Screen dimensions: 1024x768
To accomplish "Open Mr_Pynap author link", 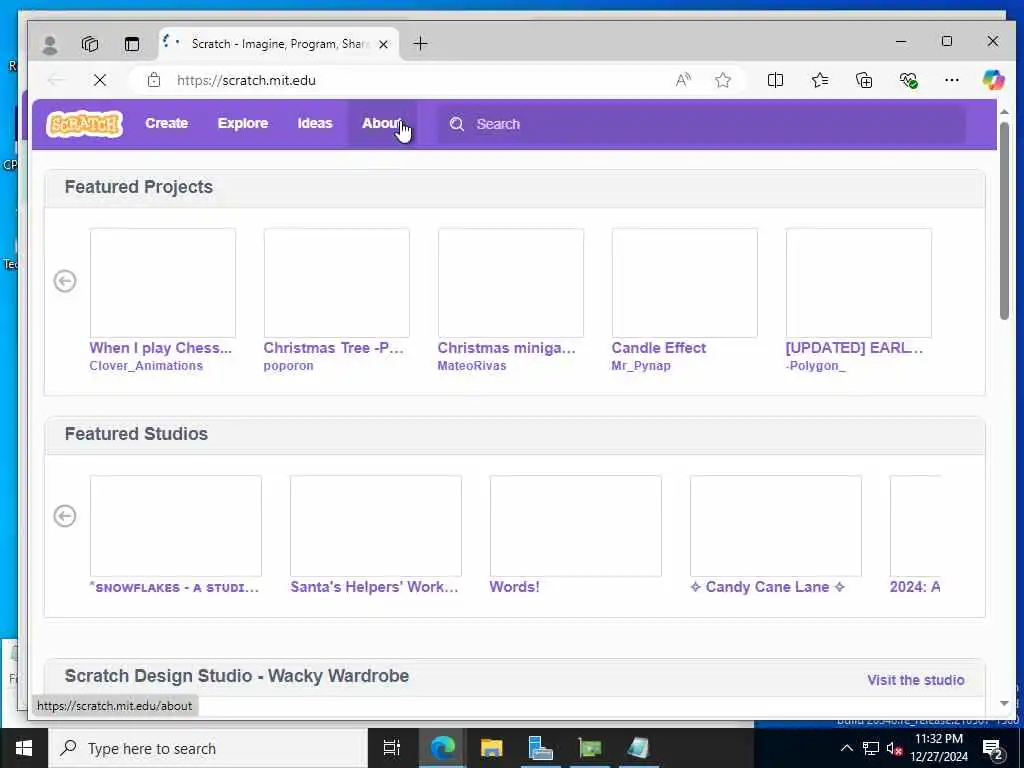I will [641, 366].
